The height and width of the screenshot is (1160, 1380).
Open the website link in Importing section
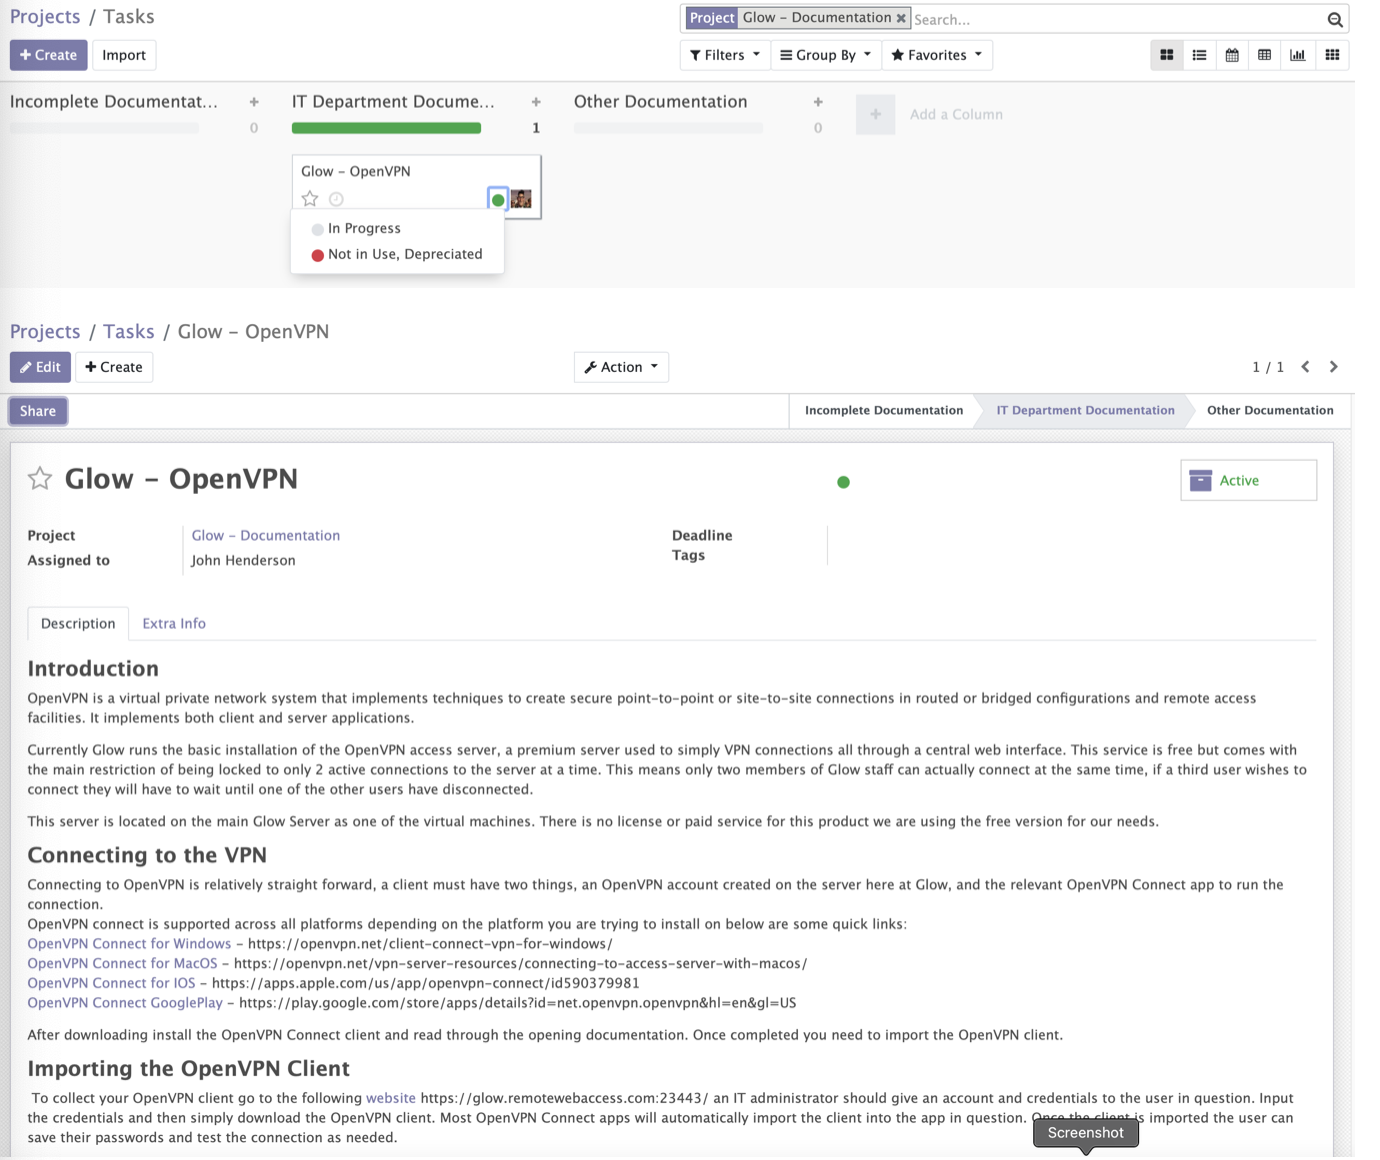click(391, 1098)
